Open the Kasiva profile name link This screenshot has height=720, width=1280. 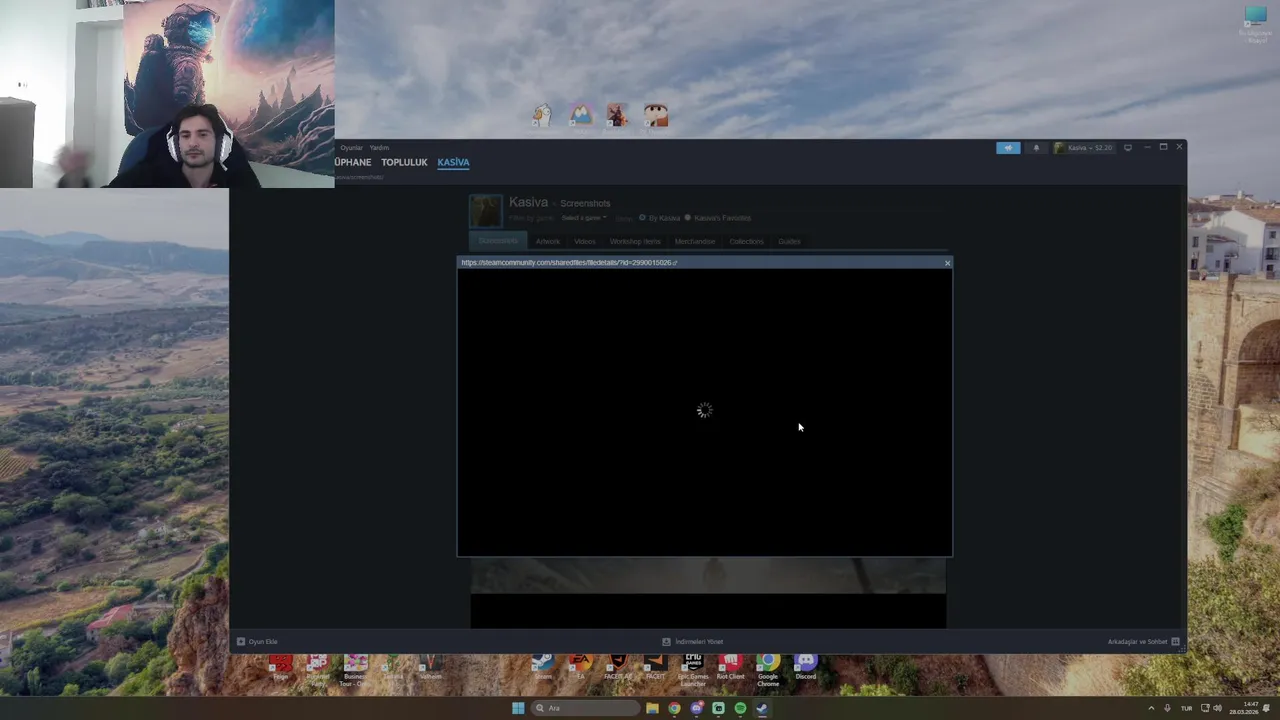click(528, 202)
